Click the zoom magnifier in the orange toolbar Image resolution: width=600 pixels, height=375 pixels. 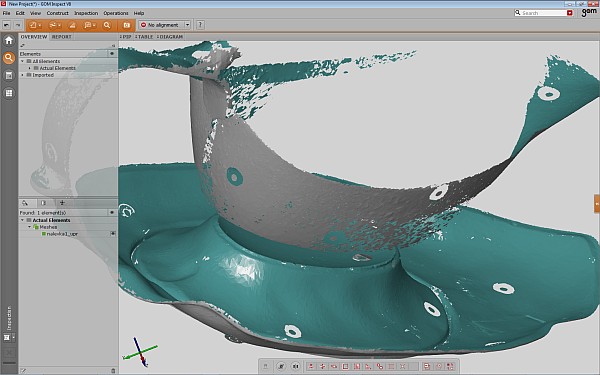(107, 25)
